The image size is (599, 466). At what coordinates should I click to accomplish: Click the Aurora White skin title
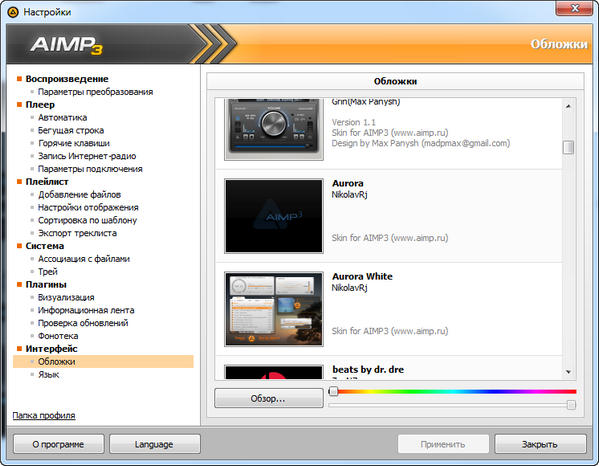[x=362, y=277]
